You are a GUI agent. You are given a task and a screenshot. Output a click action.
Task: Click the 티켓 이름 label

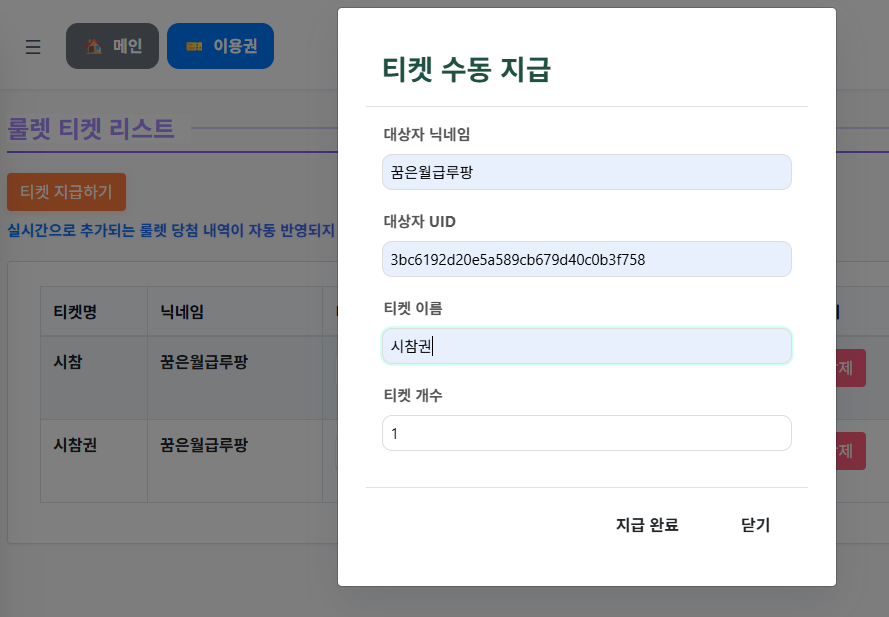pyautogui.click(x=413, y=308)
